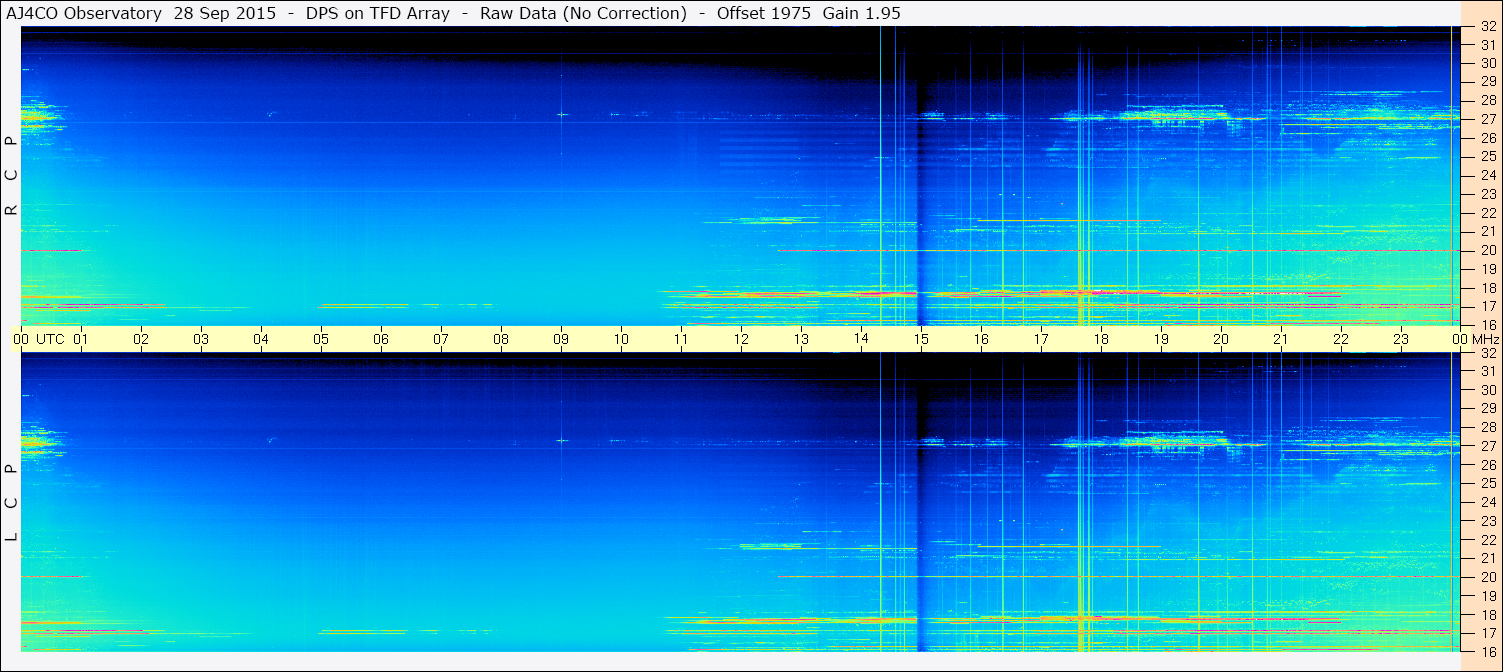
Task: Select hour marker 13 on time axis
Action: (801, 339)
